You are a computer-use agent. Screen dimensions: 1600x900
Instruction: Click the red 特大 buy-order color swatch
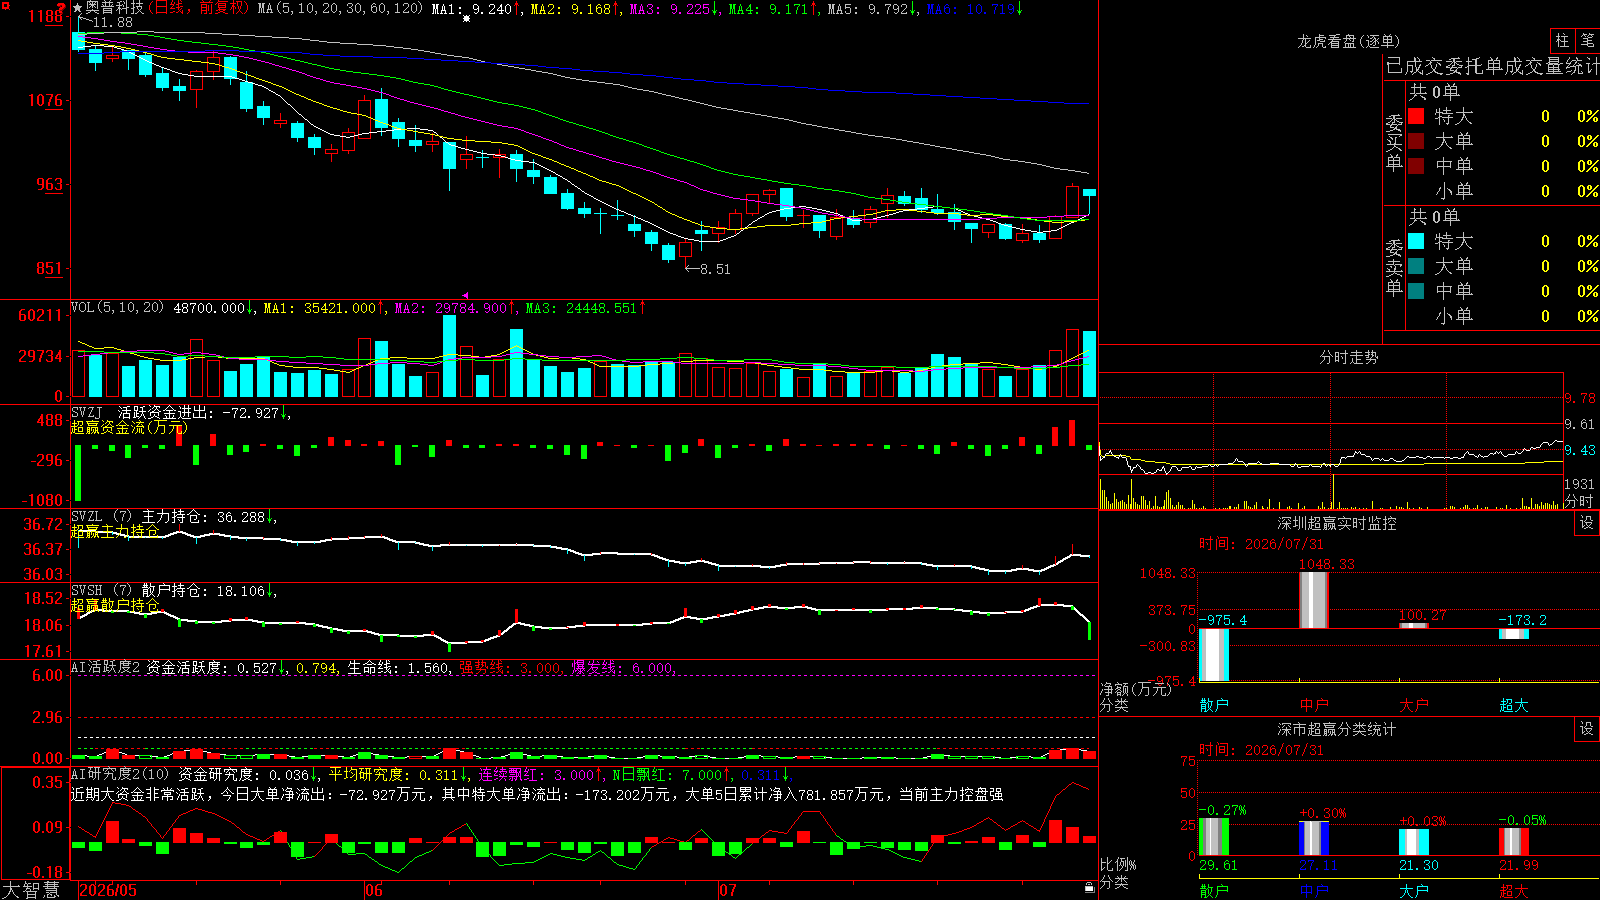(1416, 116)
